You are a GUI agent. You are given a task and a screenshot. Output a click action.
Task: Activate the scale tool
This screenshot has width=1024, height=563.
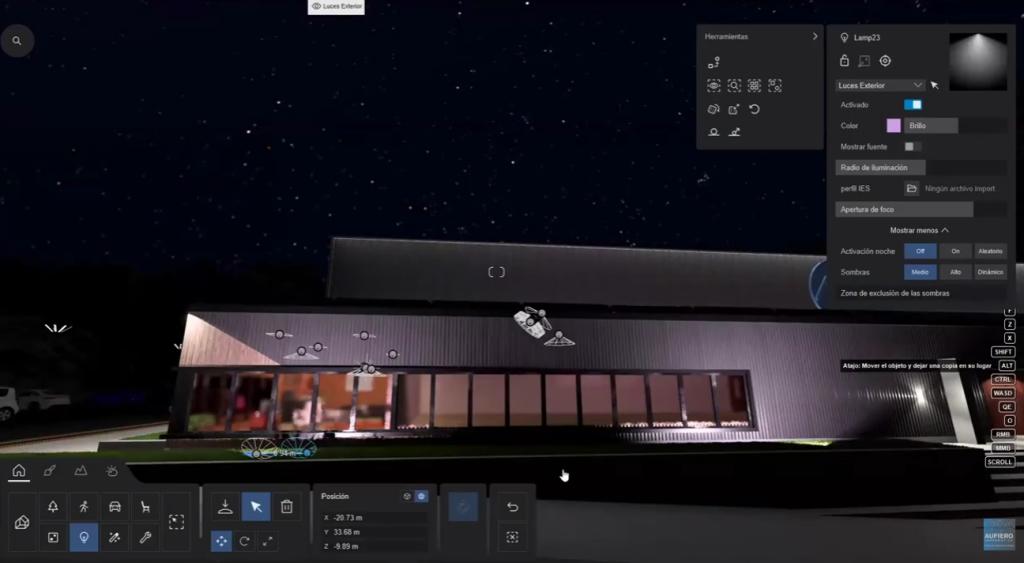[267, 541]
